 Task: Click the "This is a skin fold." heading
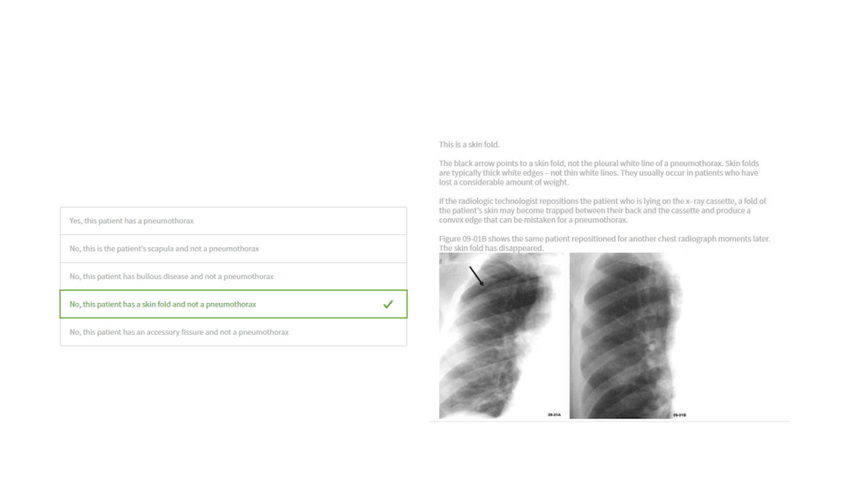[x=469, y=145]
